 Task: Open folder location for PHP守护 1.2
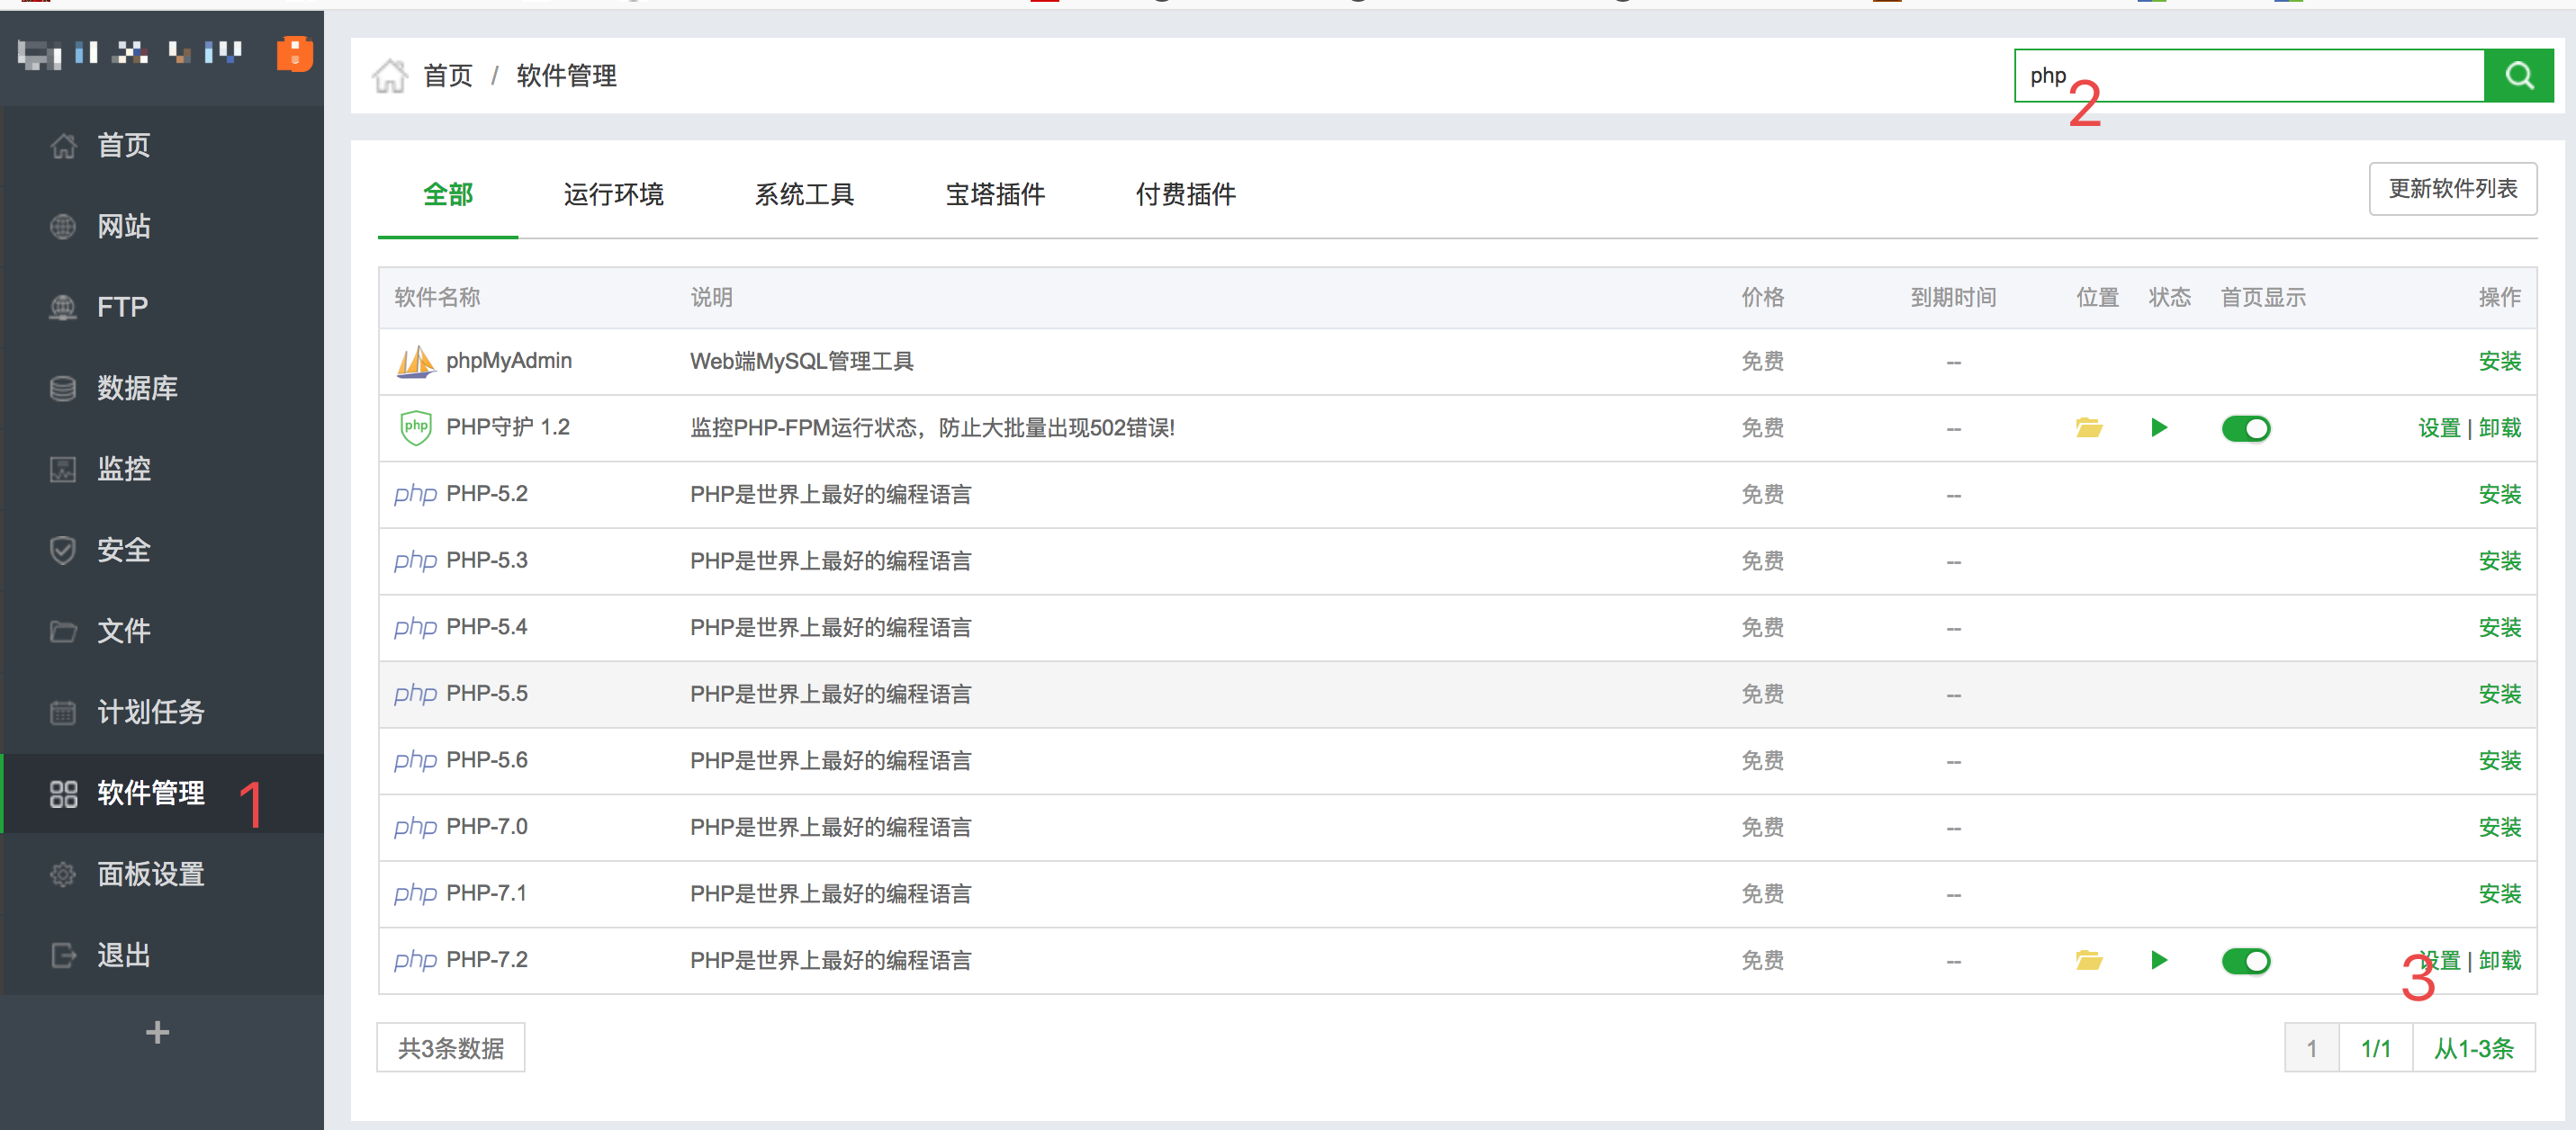click(x=2088, y=428)
